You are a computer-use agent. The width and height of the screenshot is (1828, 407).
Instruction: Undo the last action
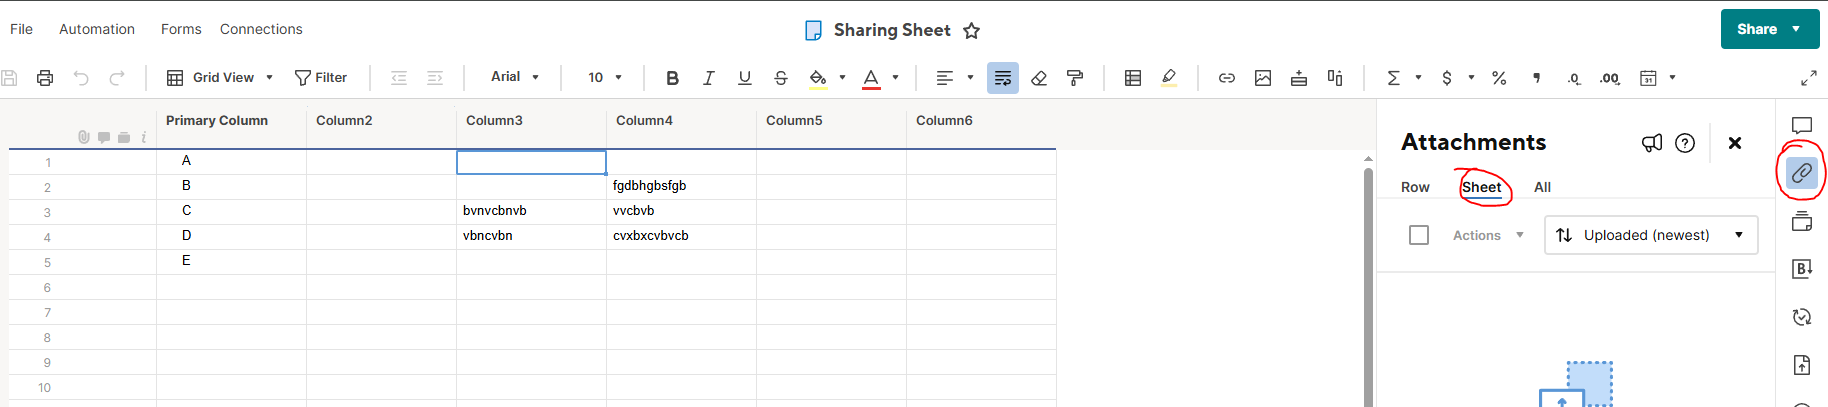81,78
